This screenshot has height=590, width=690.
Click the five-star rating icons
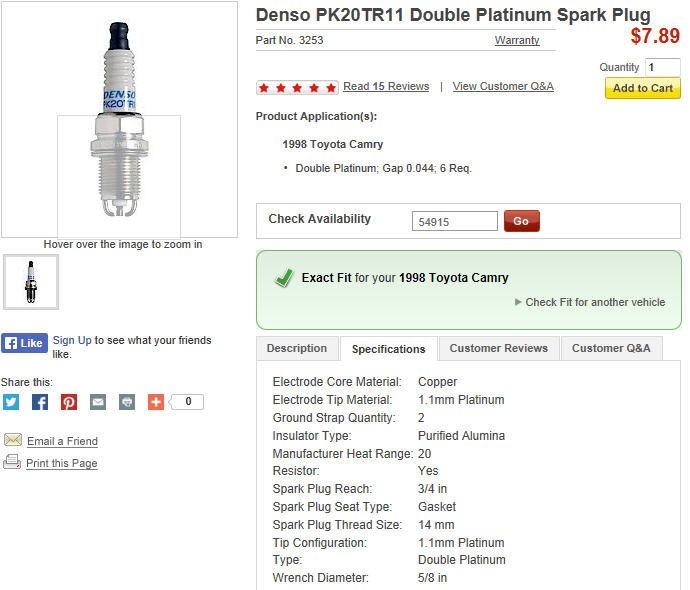tap(297, 87)
